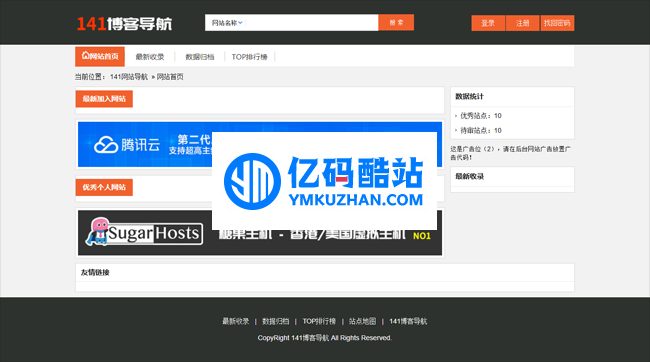
Task: Click the footer TOP排行榜 link
Action: [319, 321]
